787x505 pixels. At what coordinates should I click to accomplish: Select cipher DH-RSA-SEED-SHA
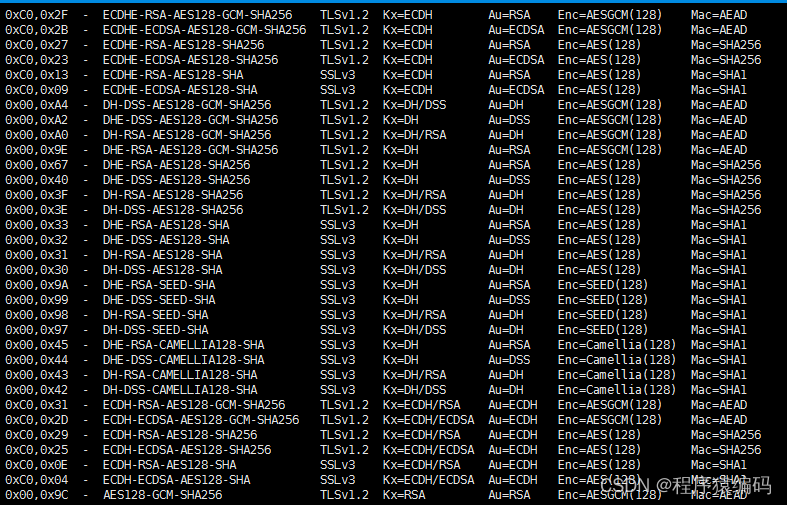coord(155,315)
